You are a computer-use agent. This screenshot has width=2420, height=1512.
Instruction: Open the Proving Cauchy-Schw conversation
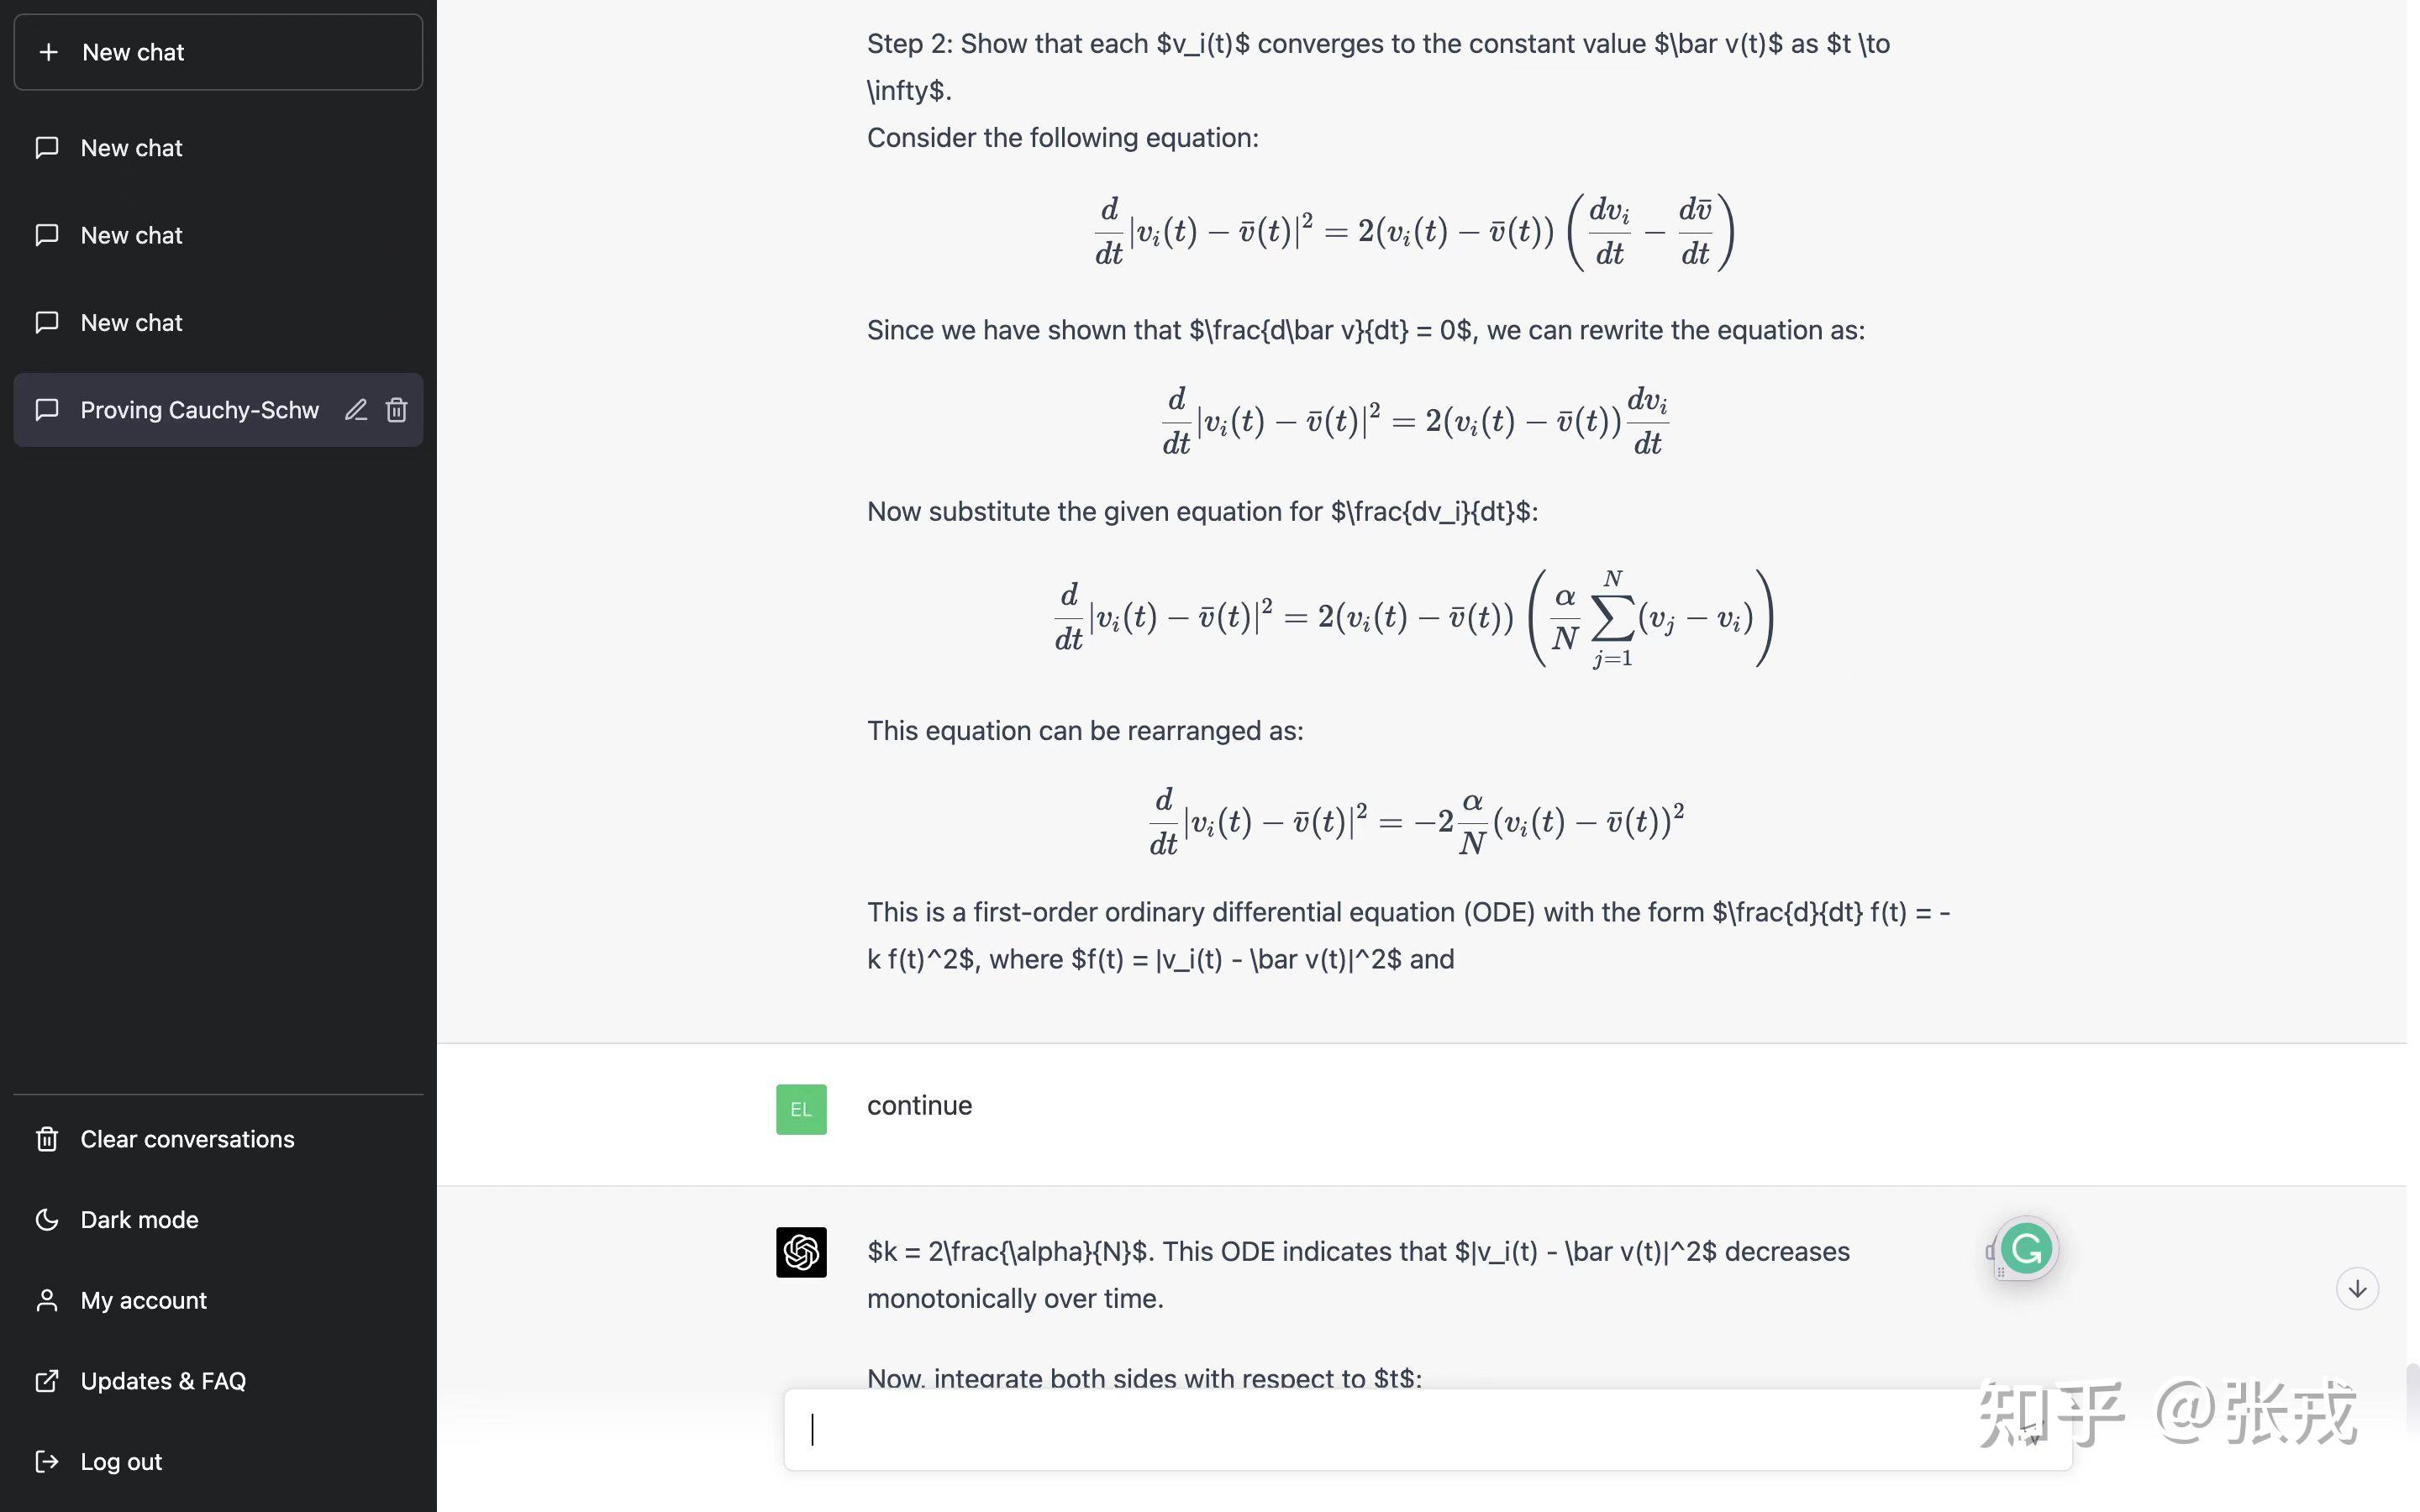pos(199,410)
